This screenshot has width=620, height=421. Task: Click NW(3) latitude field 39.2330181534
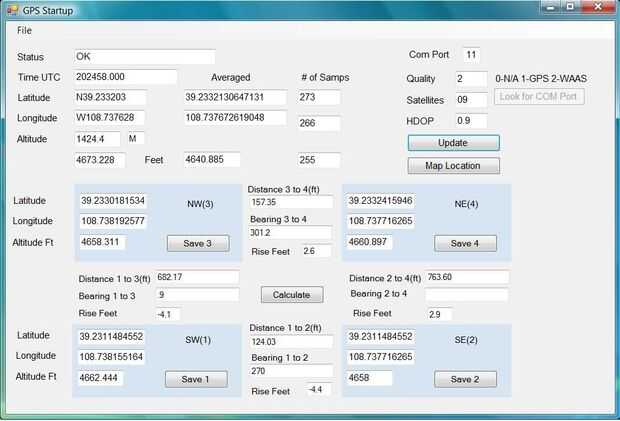click(113, 201)
